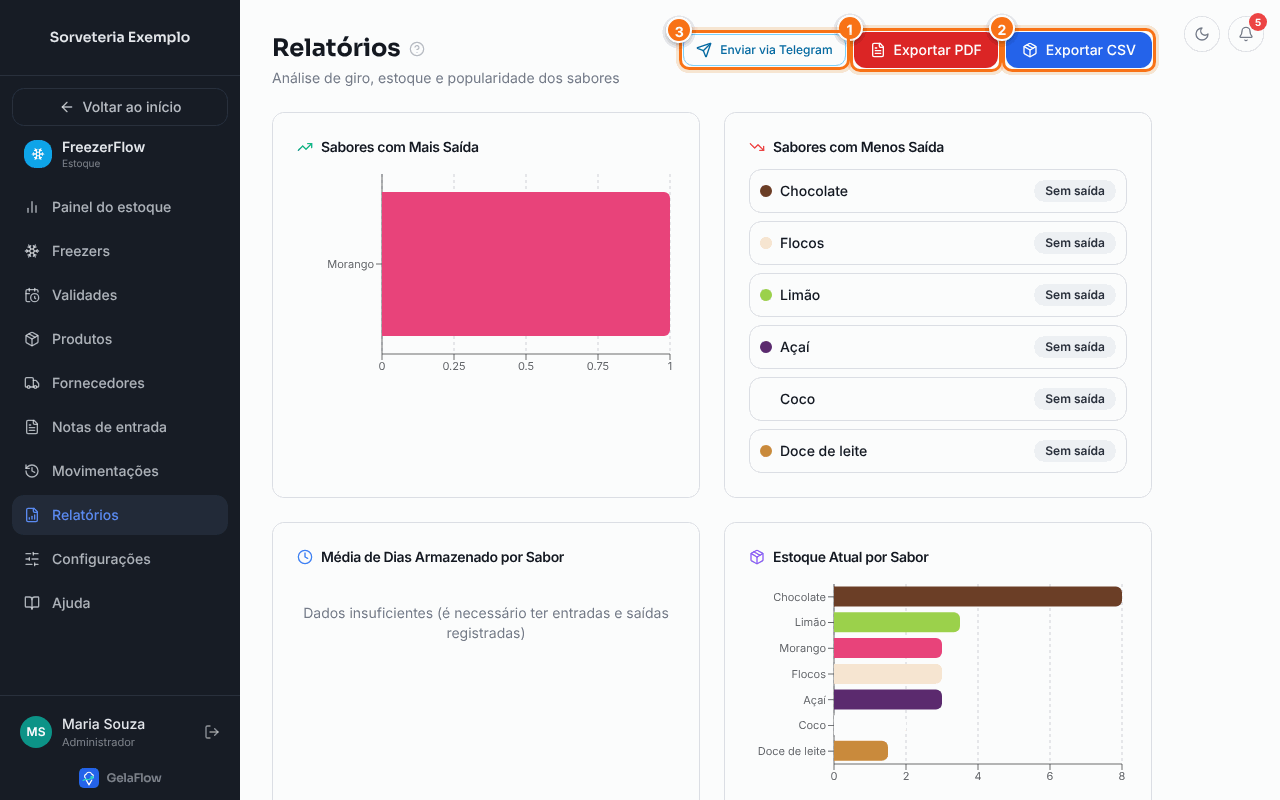Click the bar chart icon for Painel do estoque

[x=32, y=207]
